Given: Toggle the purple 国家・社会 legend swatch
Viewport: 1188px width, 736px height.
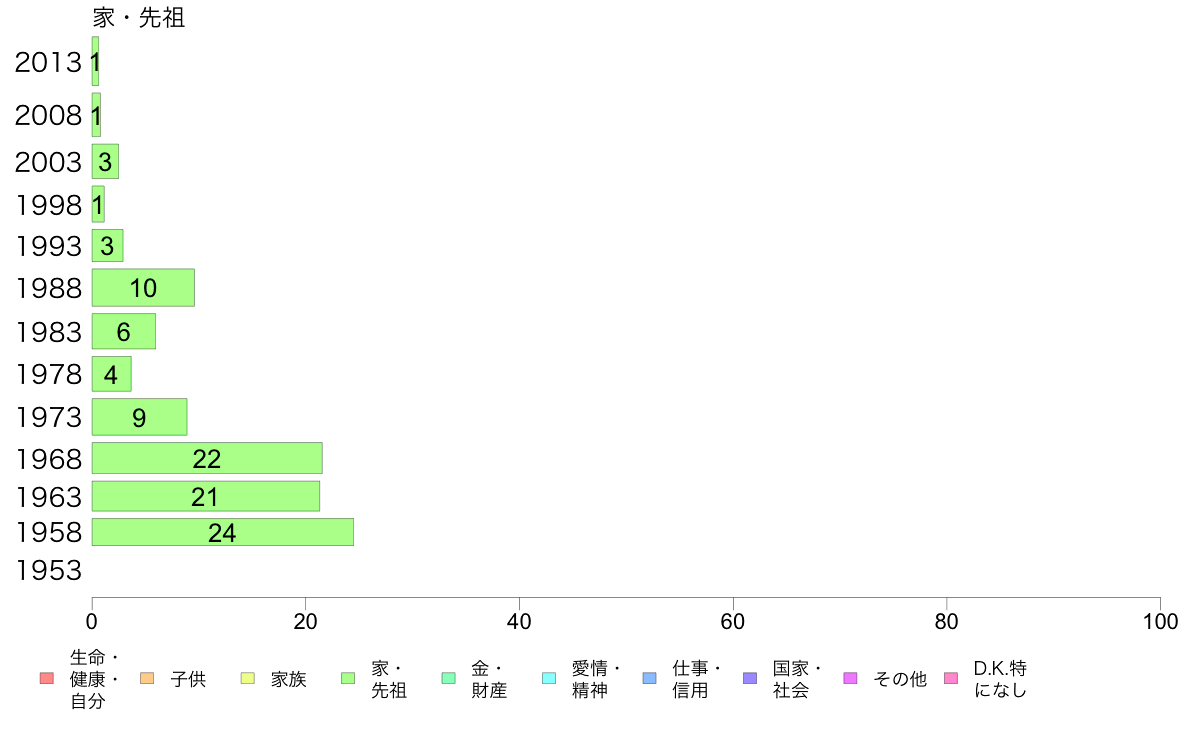Looking at the screenshot, I should point(750,678).
